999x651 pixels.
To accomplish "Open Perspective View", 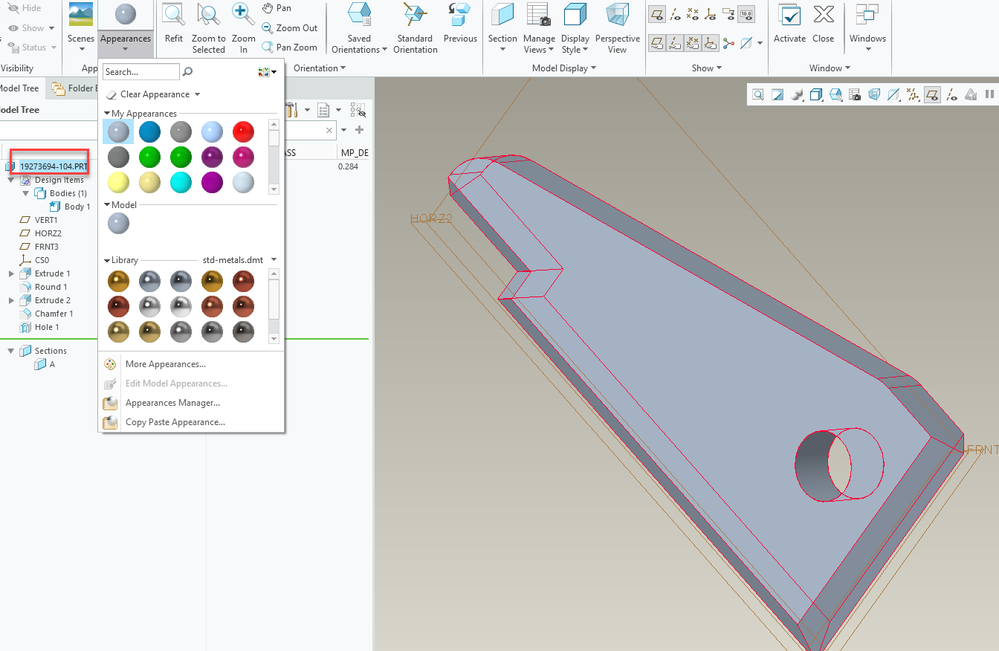I will tap(617, 16).
